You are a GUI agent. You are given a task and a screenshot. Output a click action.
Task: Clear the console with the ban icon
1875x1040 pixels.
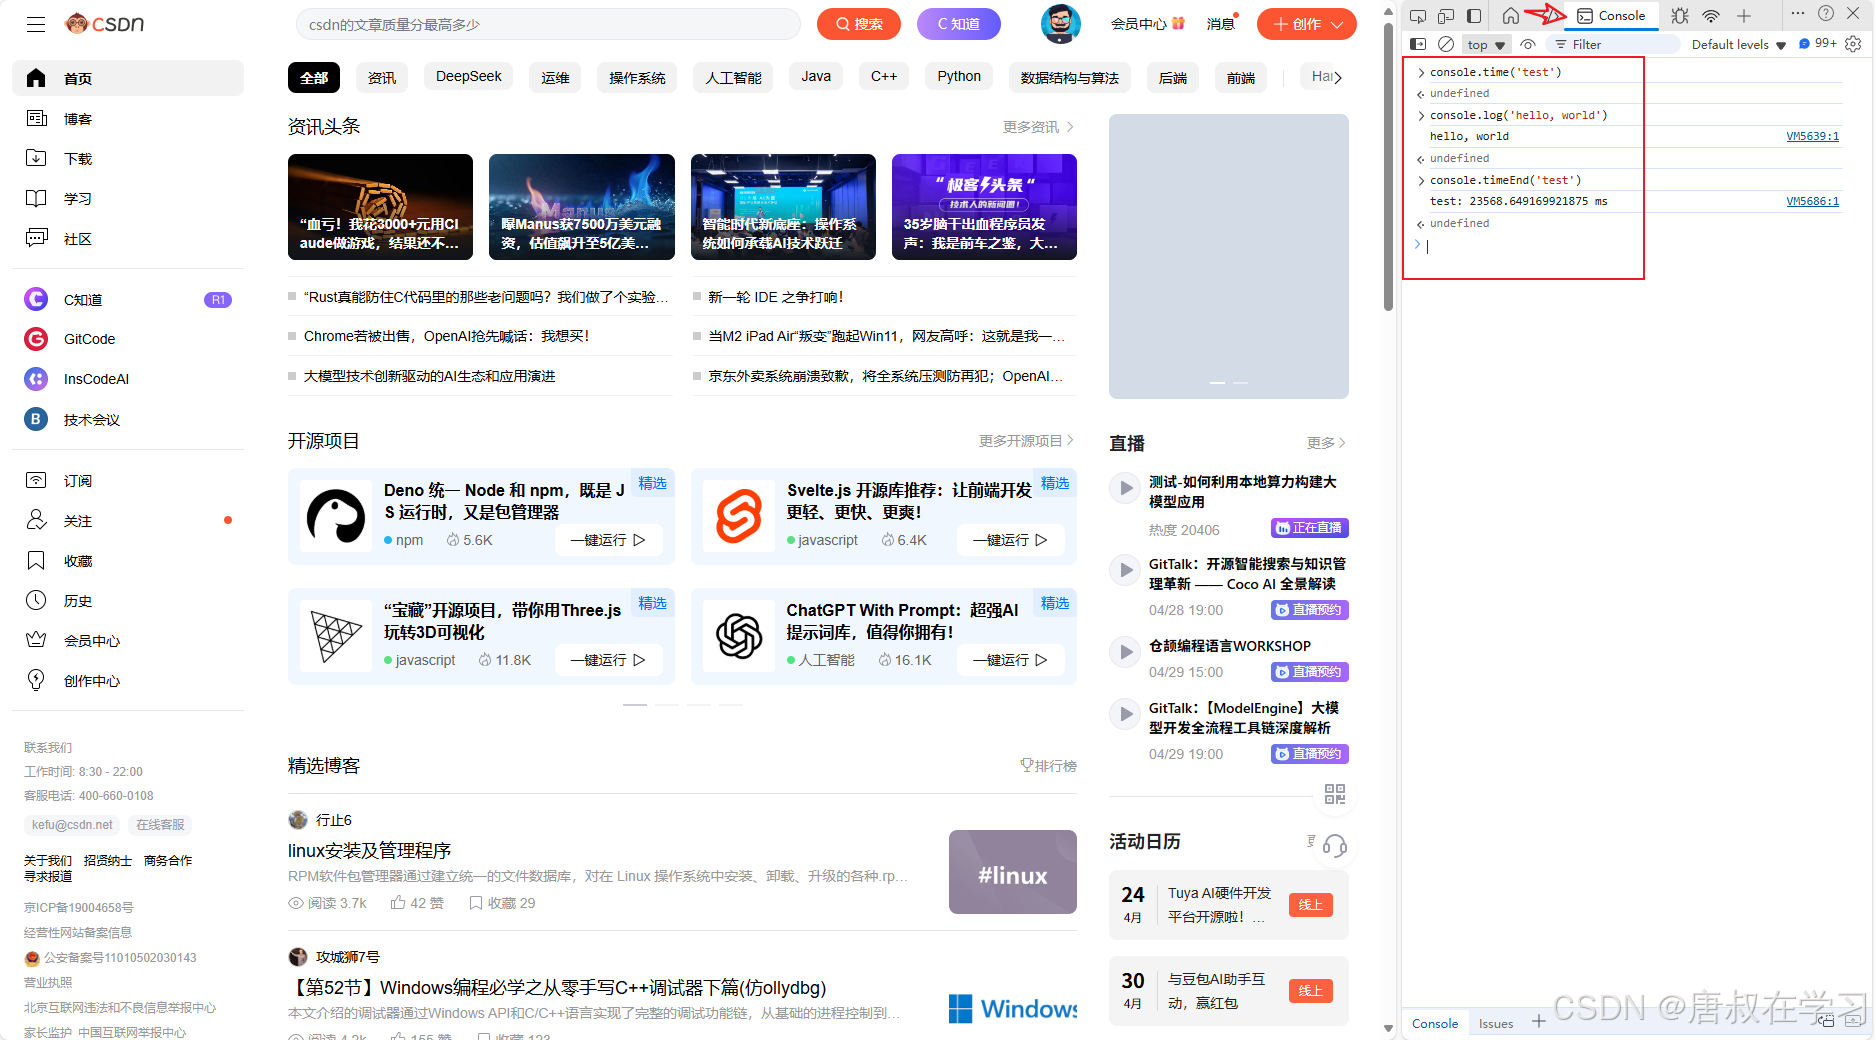(x=1446, y=44)
